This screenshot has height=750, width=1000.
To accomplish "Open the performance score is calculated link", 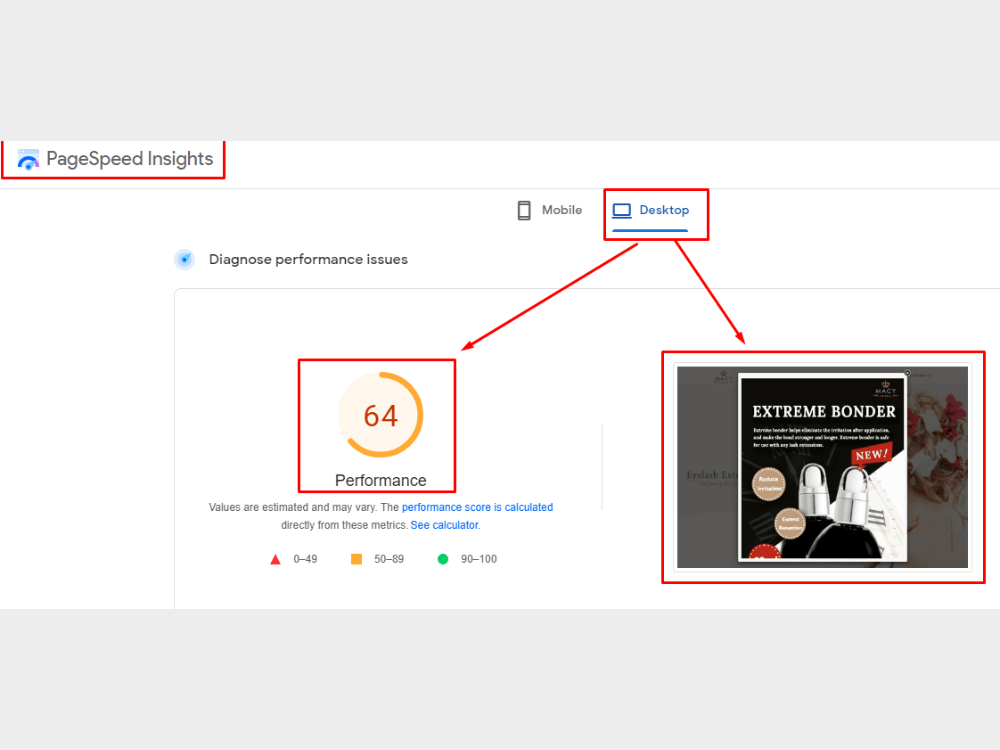I will click(x=477, y=508).
